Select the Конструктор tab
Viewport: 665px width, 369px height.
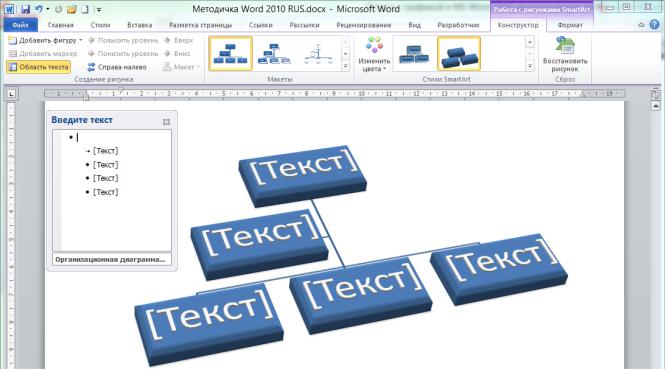click(x=518, y=25)
